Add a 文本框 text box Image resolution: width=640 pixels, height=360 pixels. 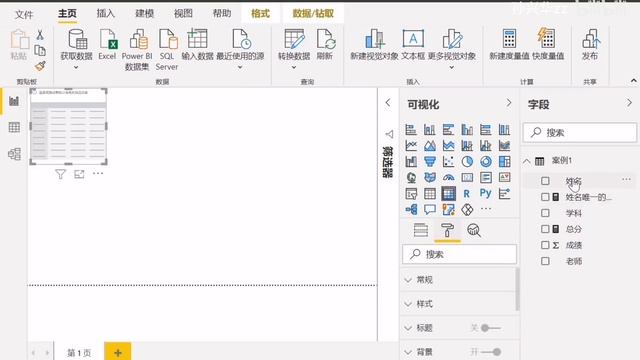pyautogui.click(x=413, y=45)
